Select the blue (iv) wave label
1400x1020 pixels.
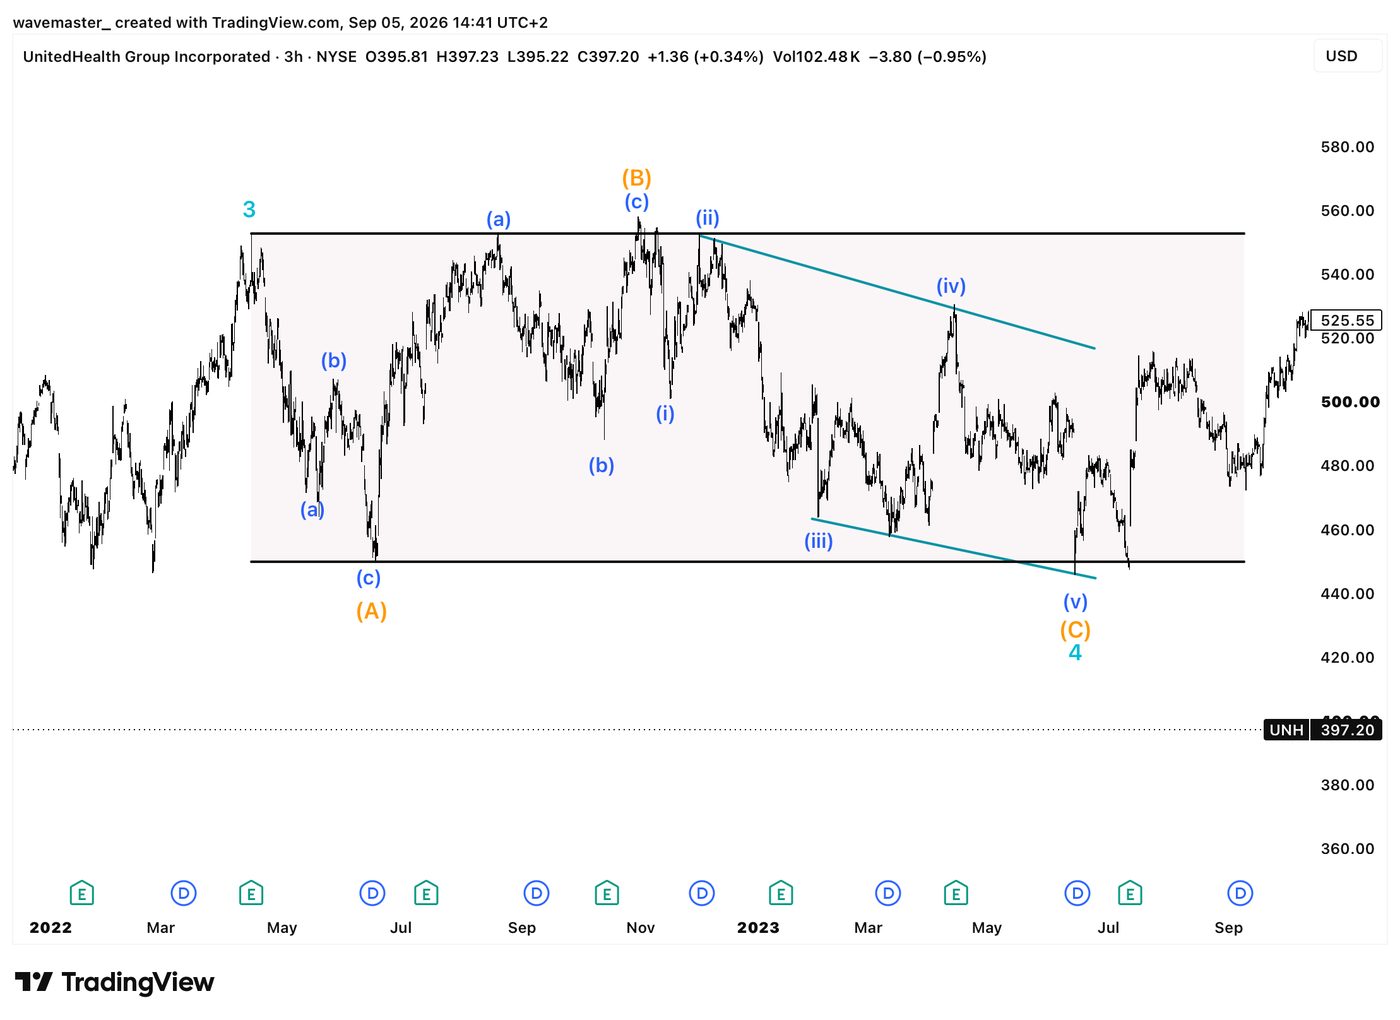(x=951, y=286)
